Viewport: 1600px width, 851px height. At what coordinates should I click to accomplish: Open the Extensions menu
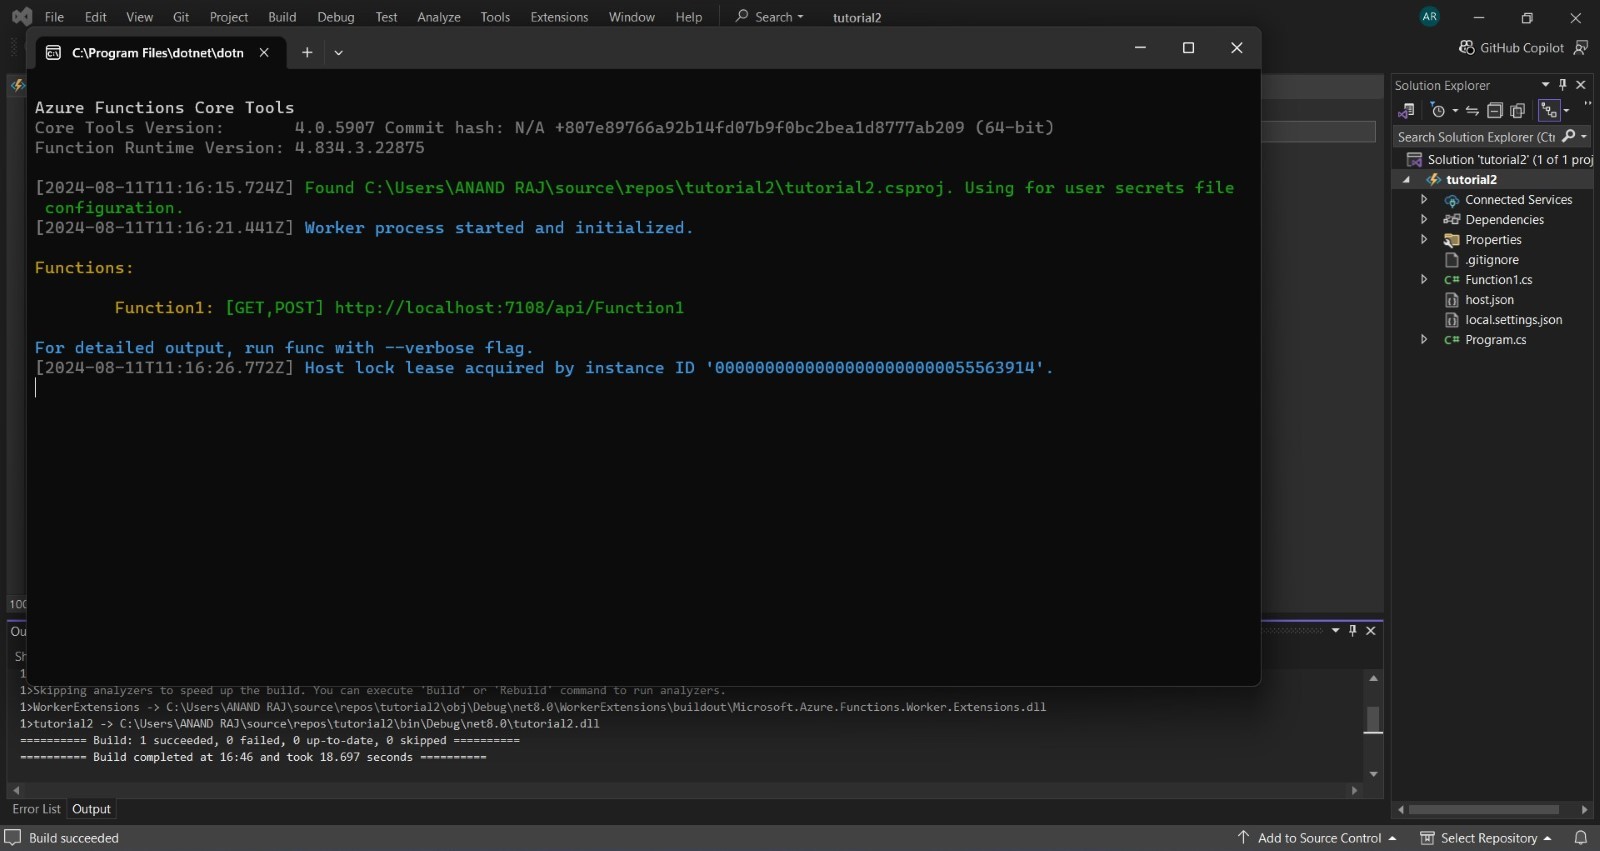click(559, 17)
